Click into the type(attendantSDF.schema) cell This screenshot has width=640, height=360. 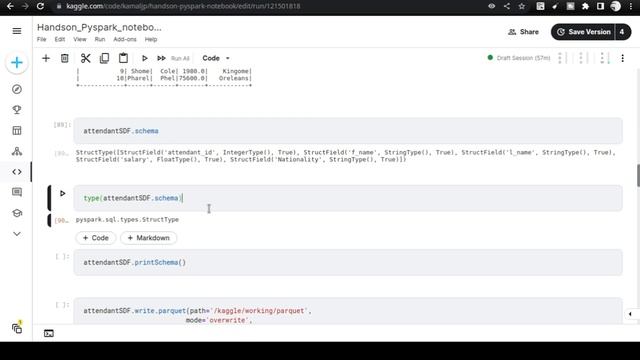[x=348, y=198]
